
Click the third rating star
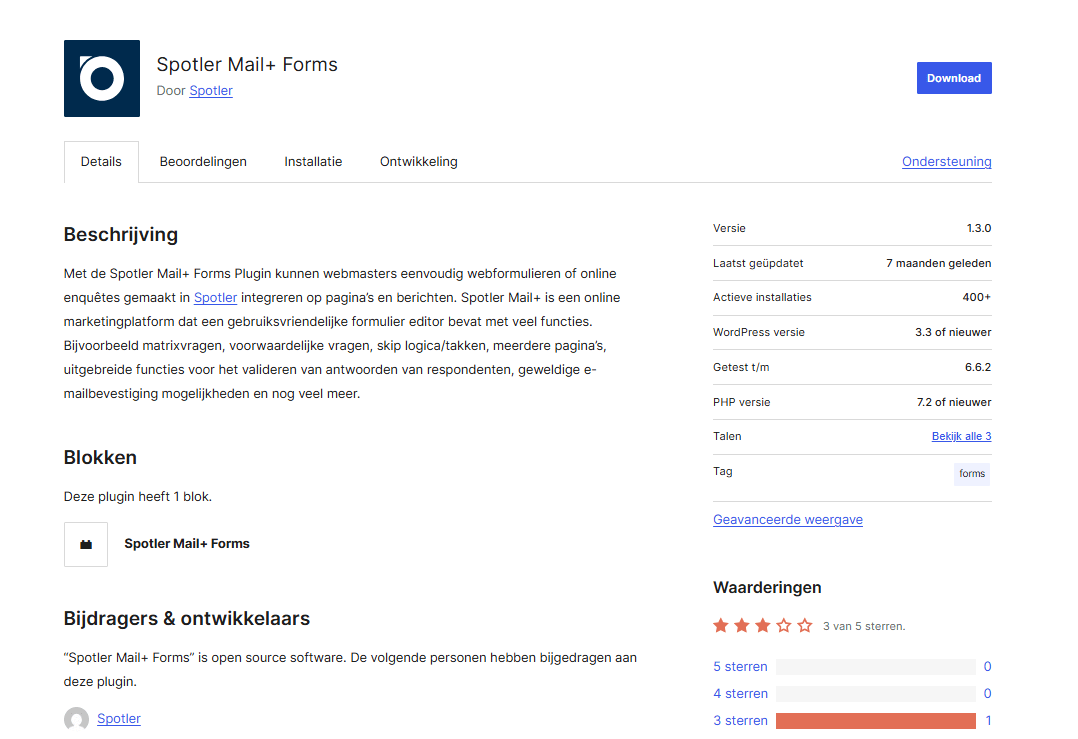click(762, 626)
